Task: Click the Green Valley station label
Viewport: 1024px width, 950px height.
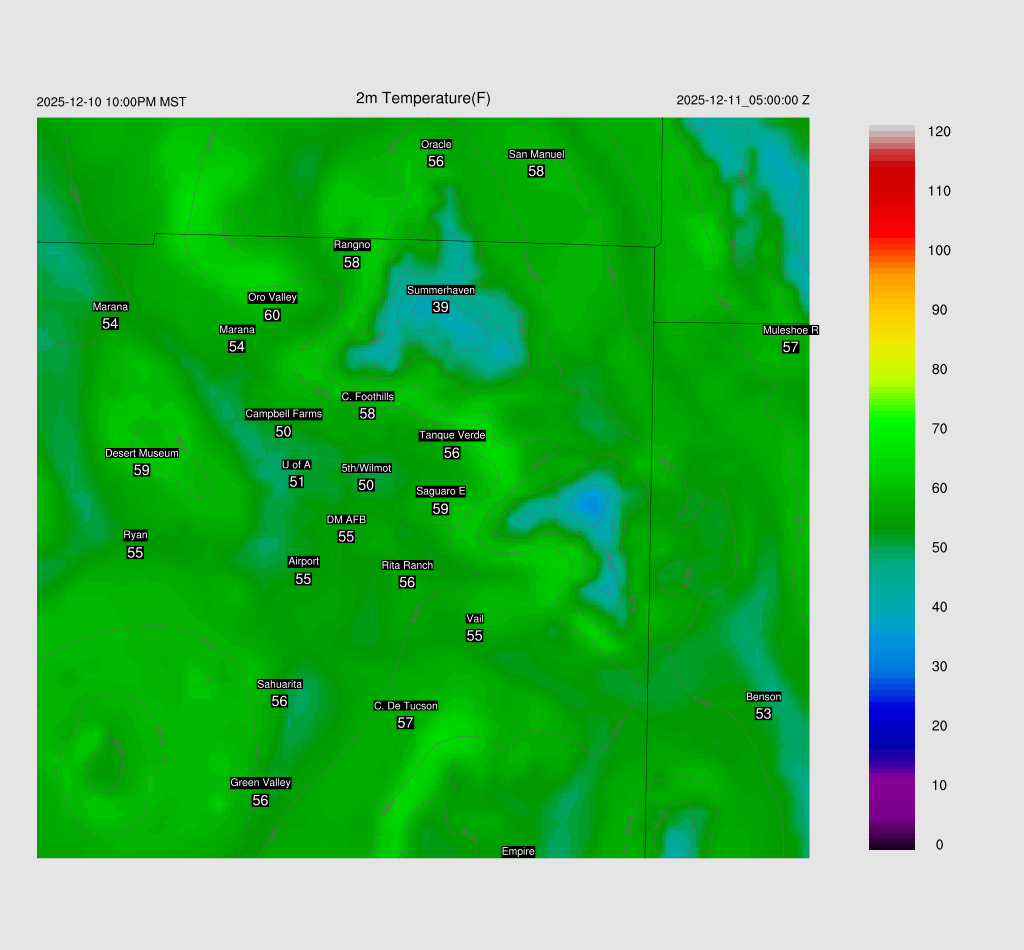Action: pyautogui.click(x=260, y=783)
